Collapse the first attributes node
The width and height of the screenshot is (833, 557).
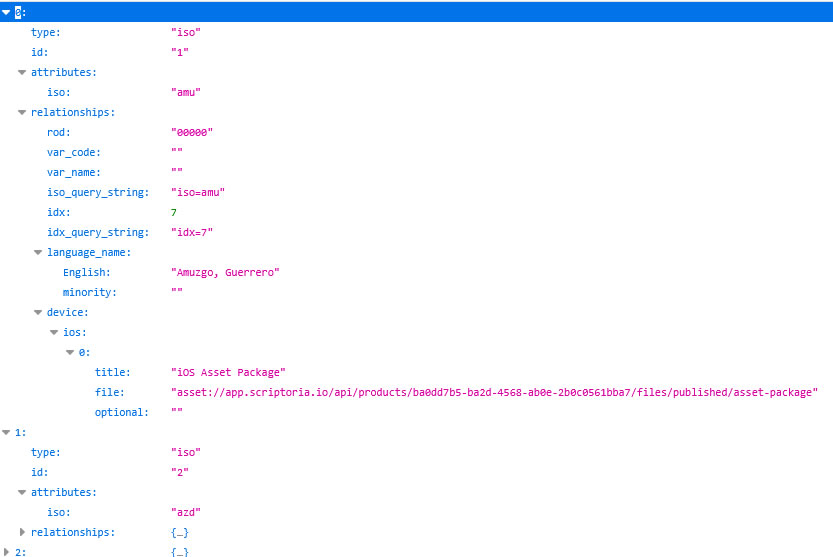pos(23,72)
